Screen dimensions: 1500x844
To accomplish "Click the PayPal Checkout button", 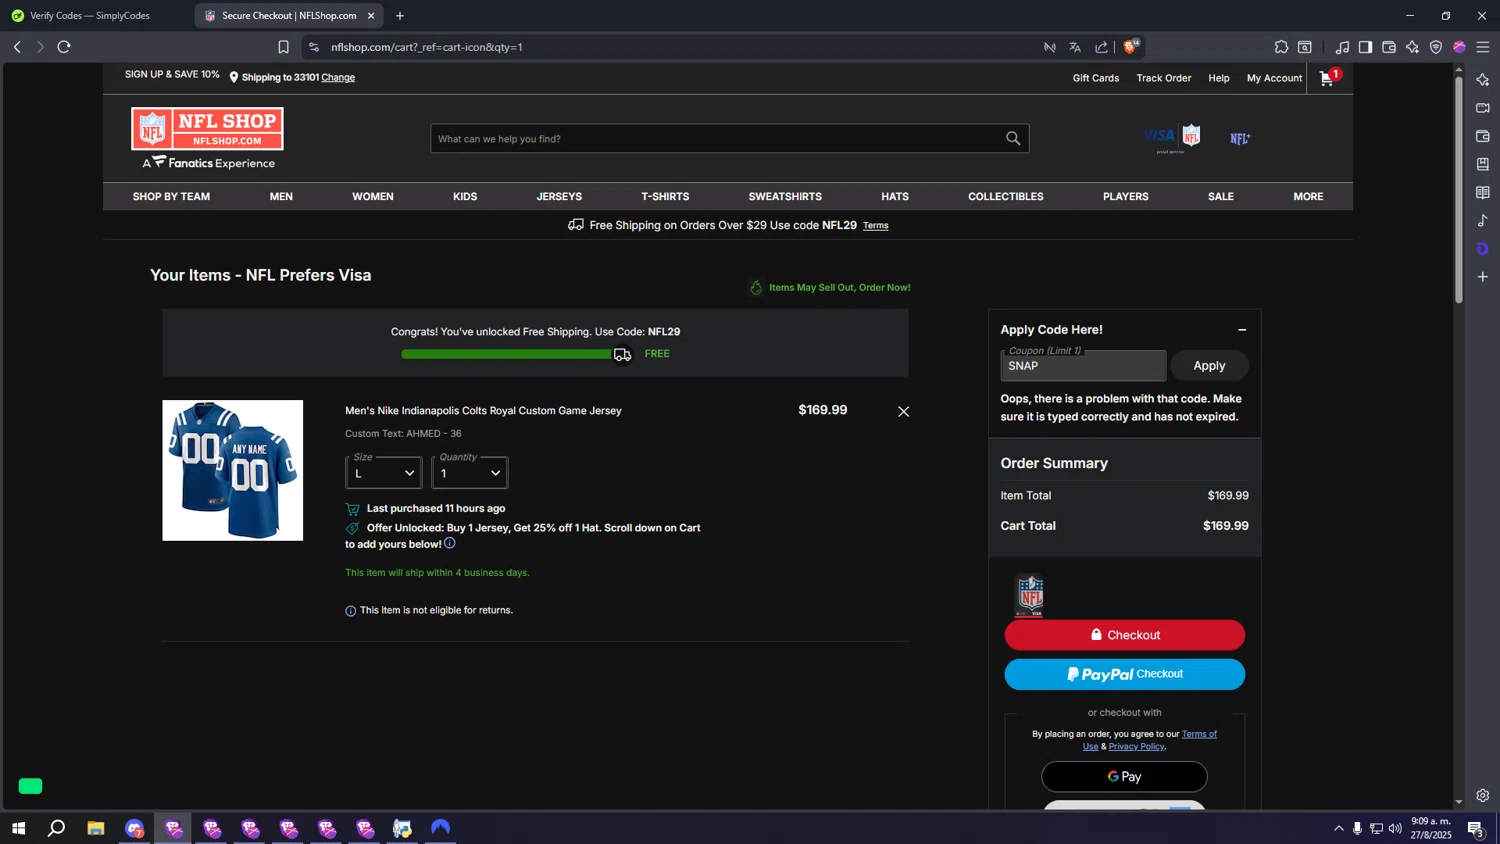I will click(x=1125, y=674).
